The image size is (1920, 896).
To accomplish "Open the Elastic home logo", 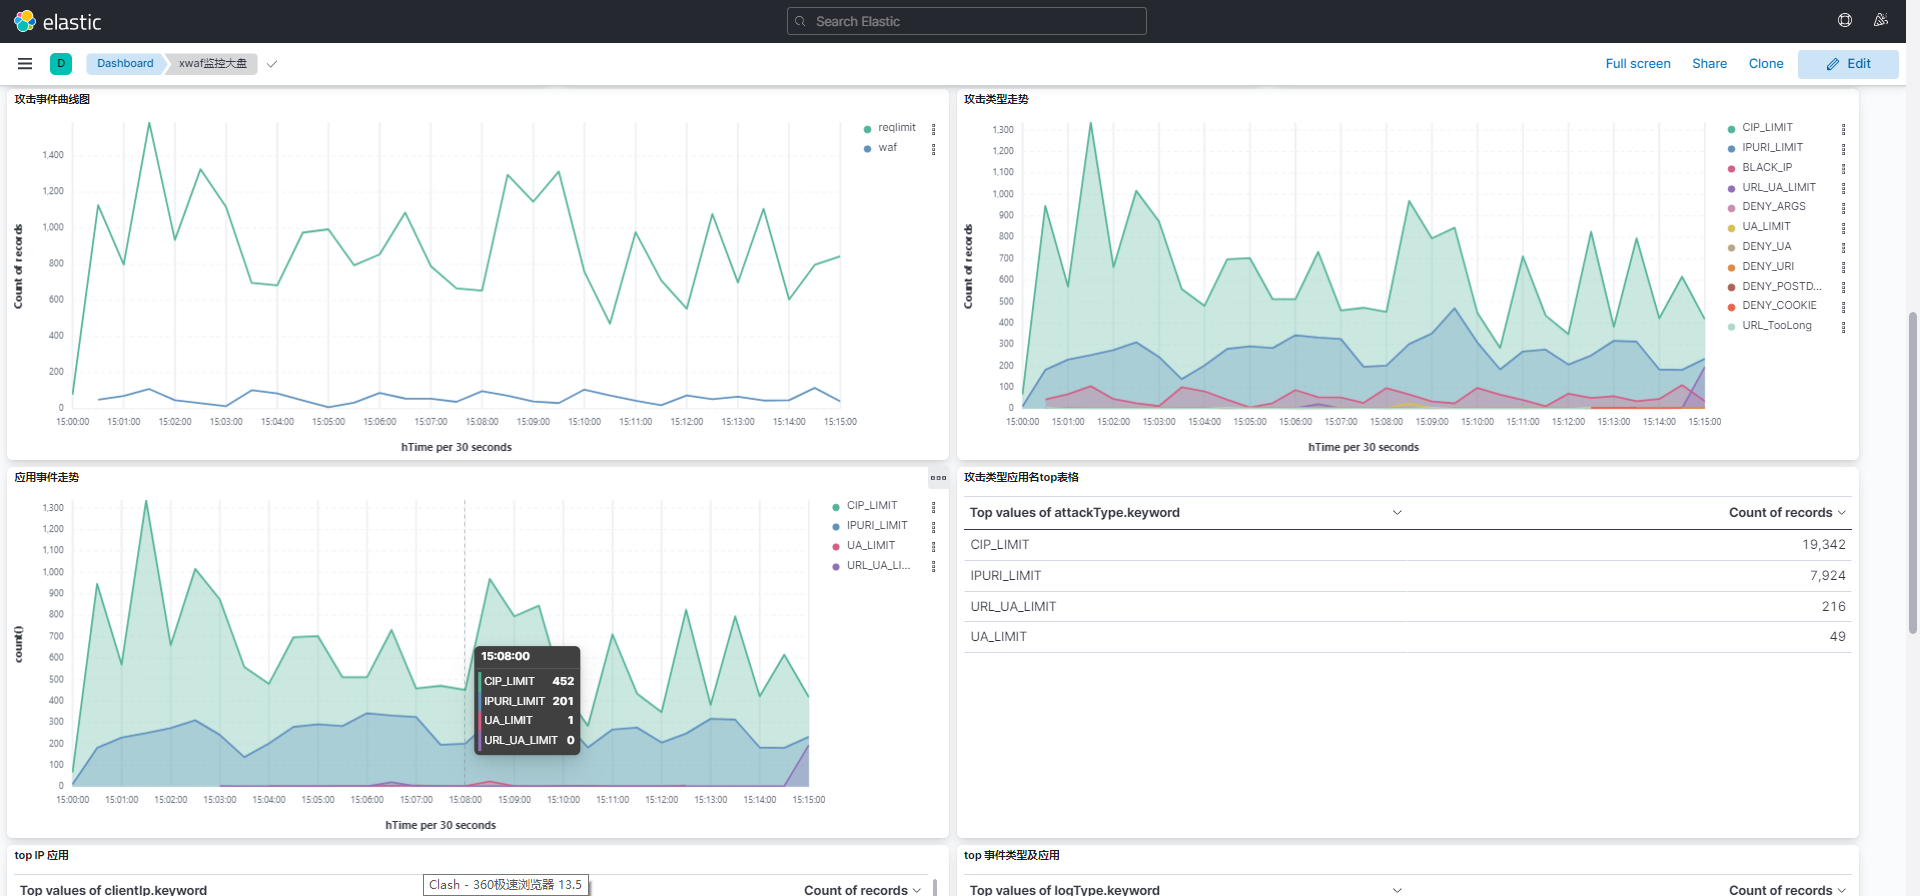I will point(58,21).
